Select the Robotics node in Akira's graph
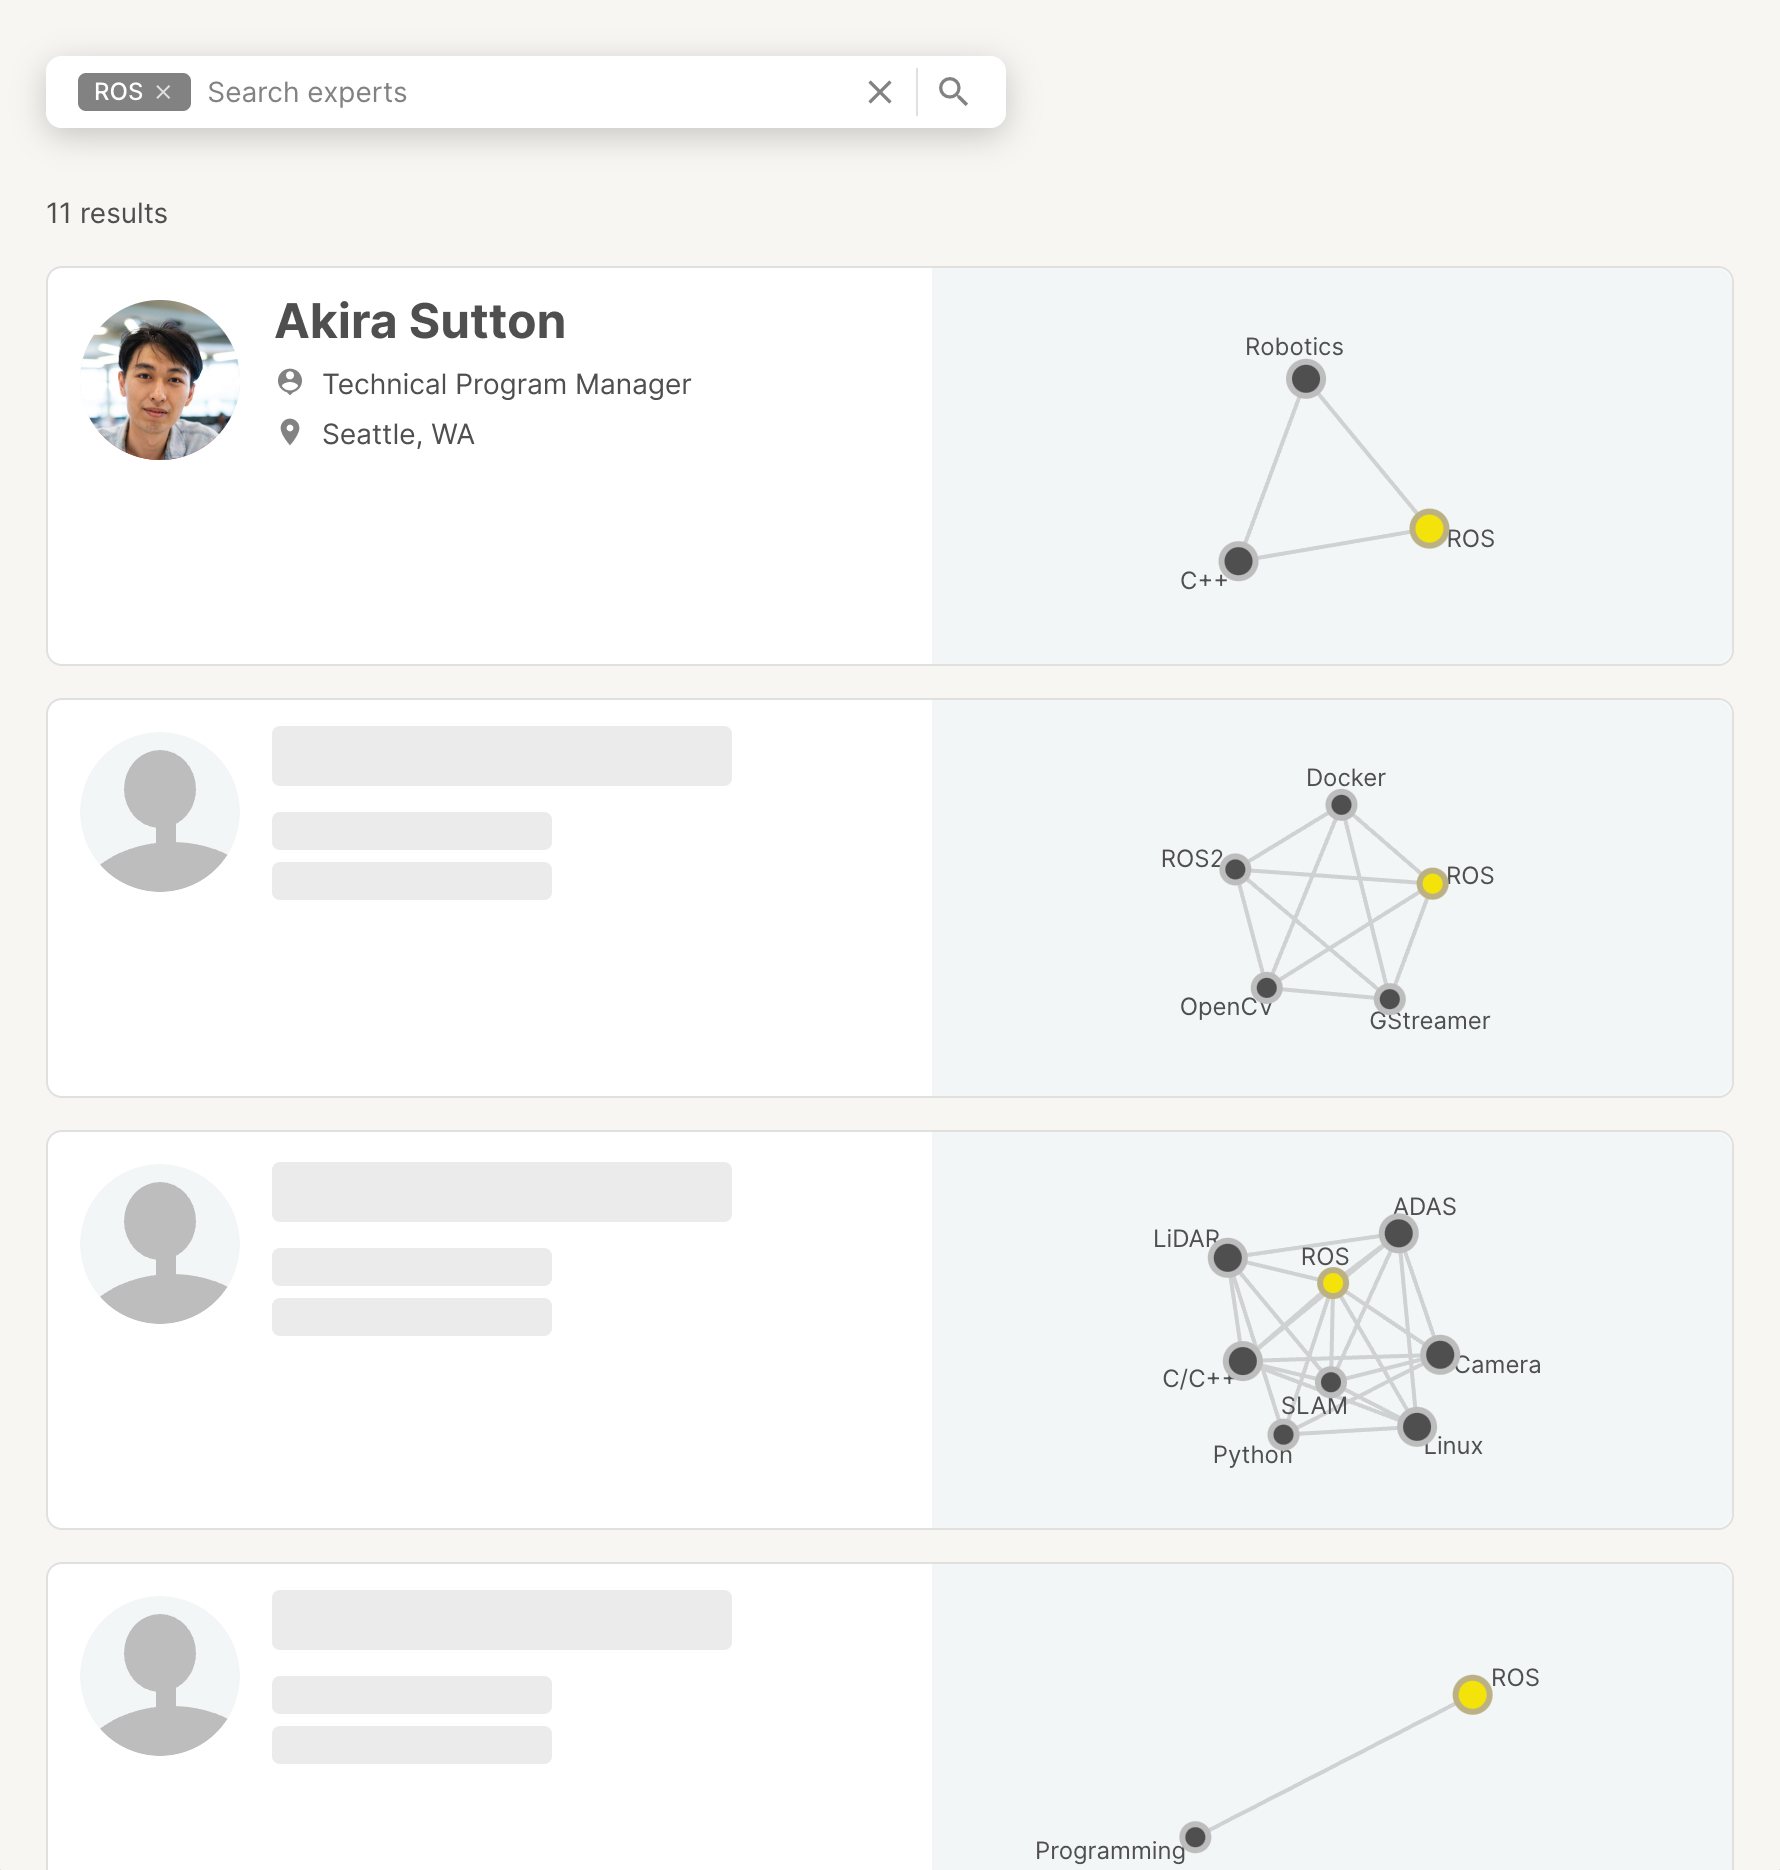 click(x=1305, y=379)
